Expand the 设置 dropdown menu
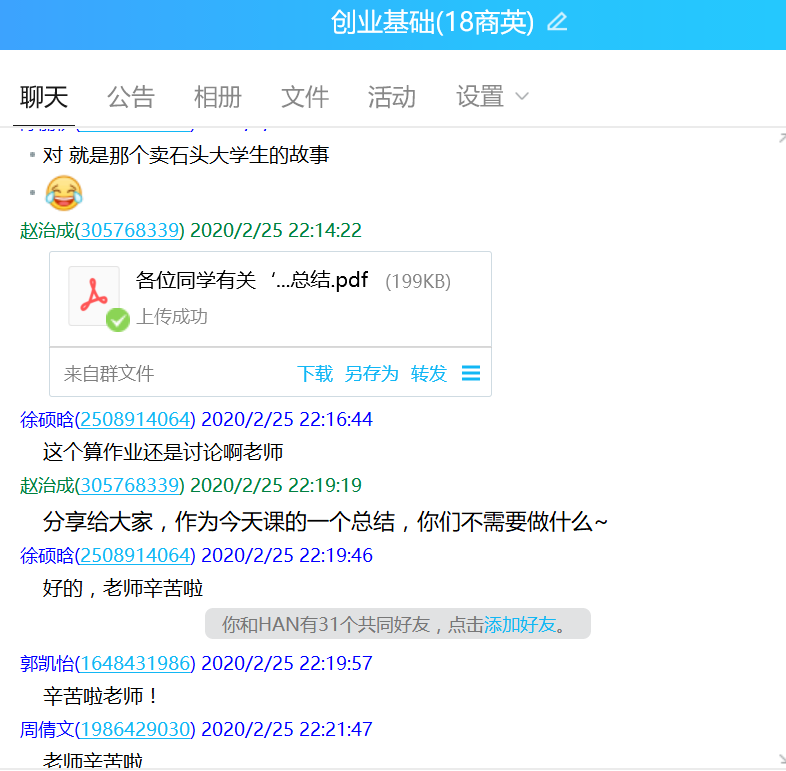Screen dimensions: 786x771 (492, 97)
